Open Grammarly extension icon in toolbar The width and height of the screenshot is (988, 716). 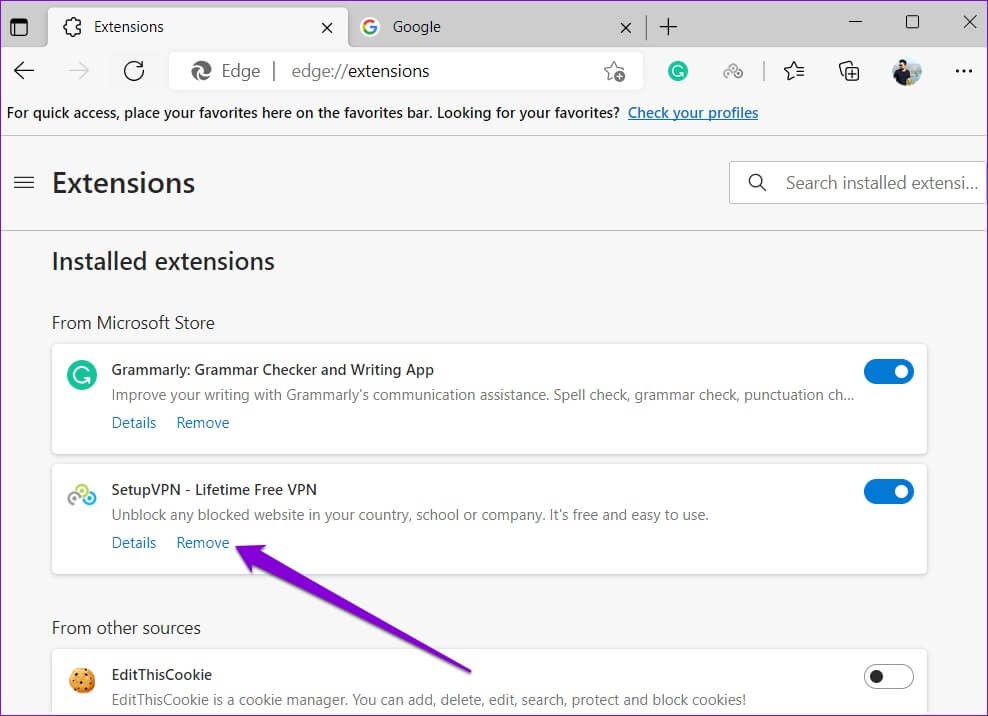pyautogui.click(x=677, y=71)
